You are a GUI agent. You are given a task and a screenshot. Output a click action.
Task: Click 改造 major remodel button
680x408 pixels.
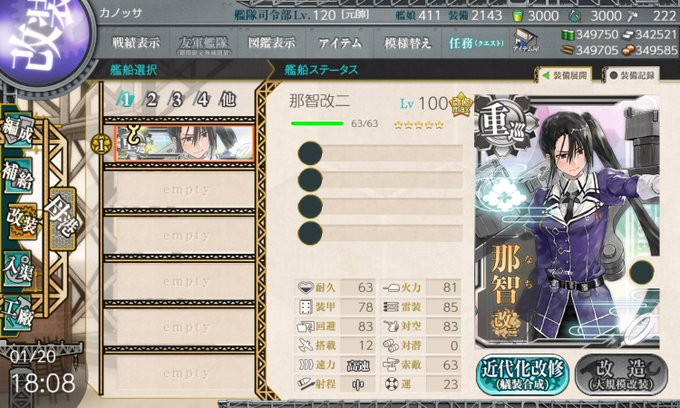pos(621,375)
